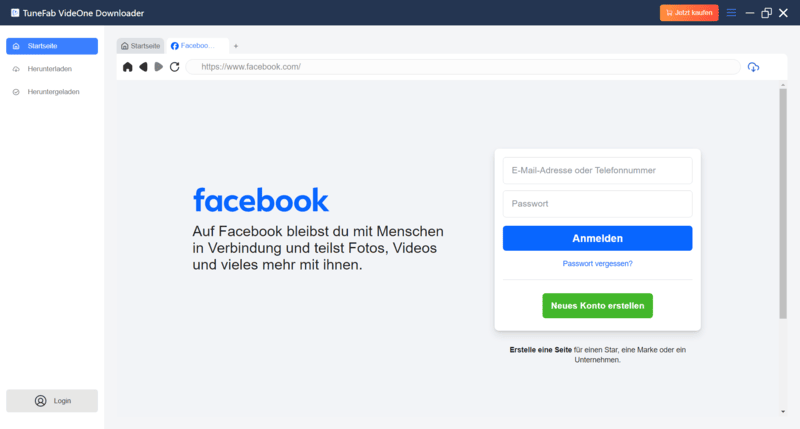The image size is (800, 429).
Task: Close the TuneFab VideOne Downloader window
Action: 783,13
